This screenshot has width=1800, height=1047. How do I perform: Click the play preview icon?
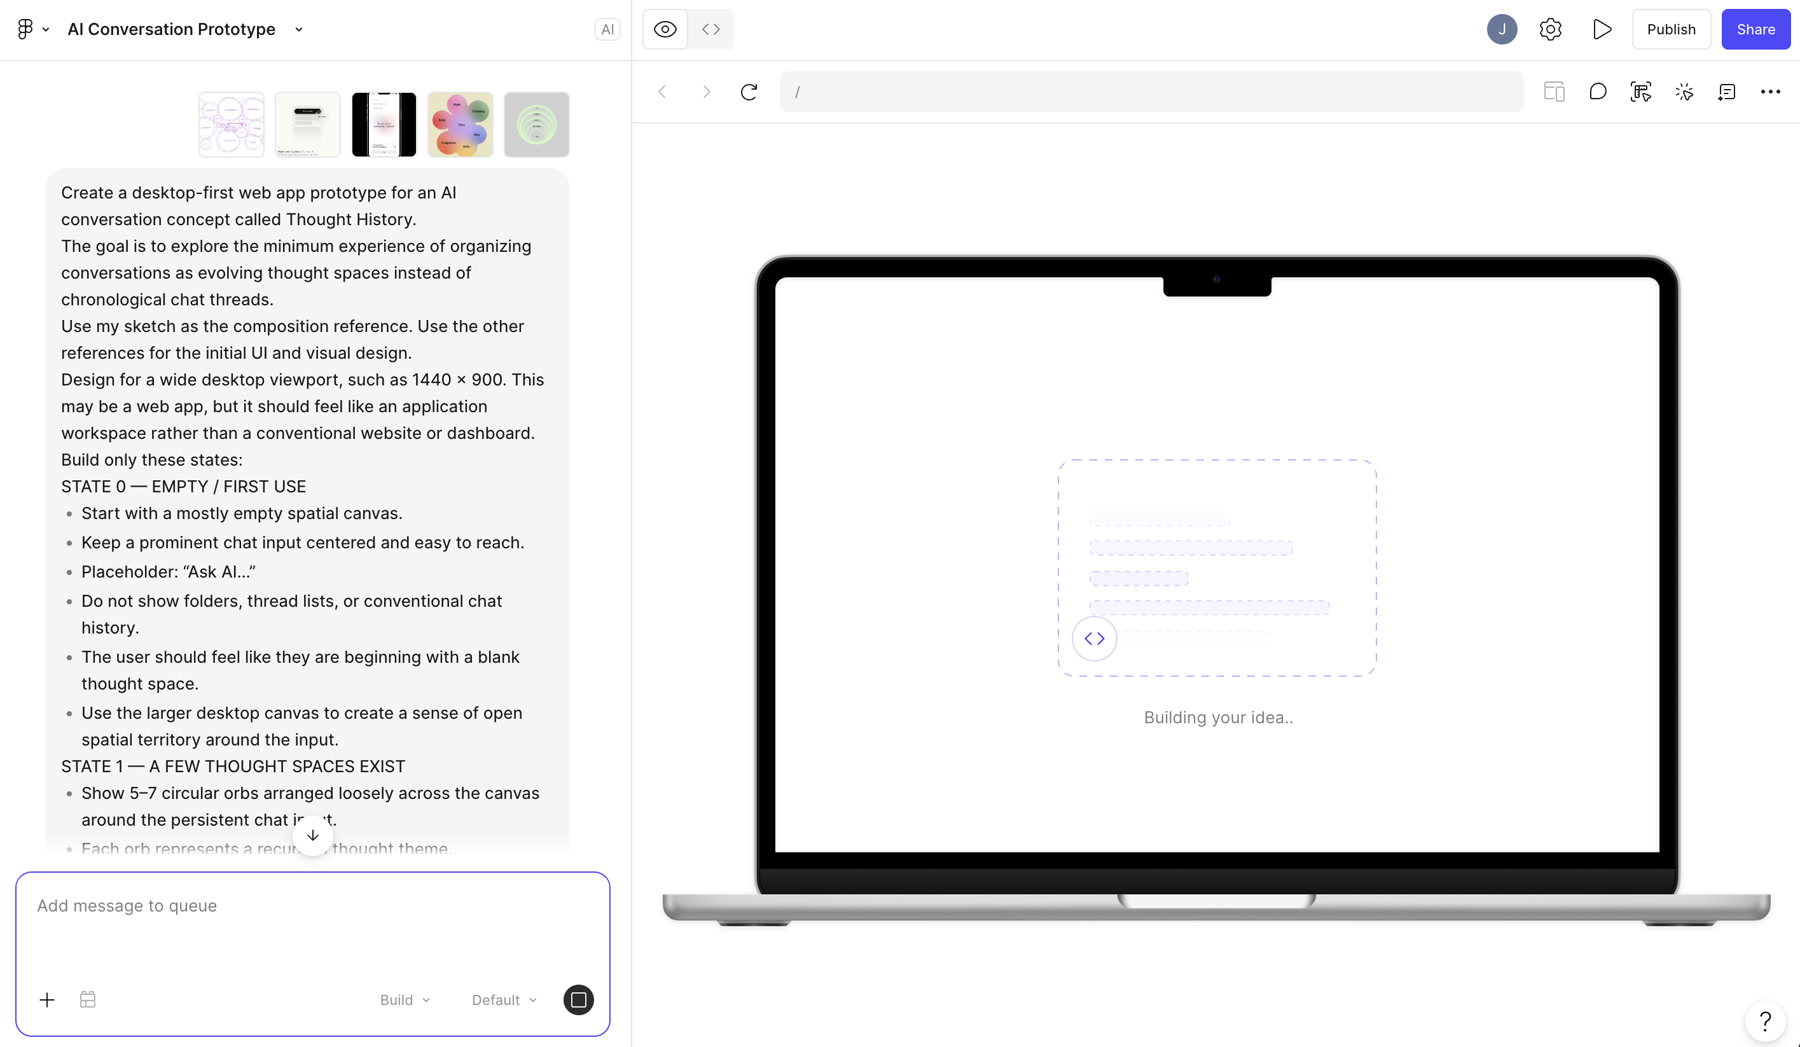tap(1602, 29)
